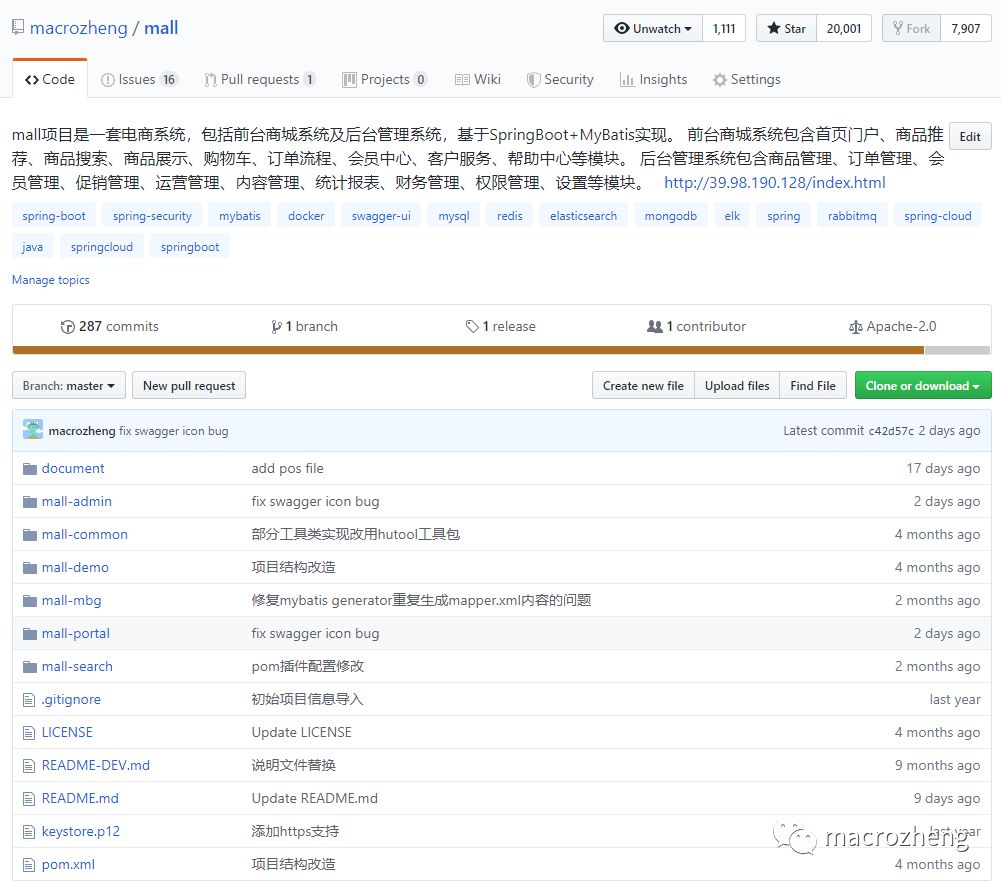Image resolution: width=1001 pixels, height=884 pixels.
Task: Select the mybatis topic tag
Action: (x=239, y=216)
